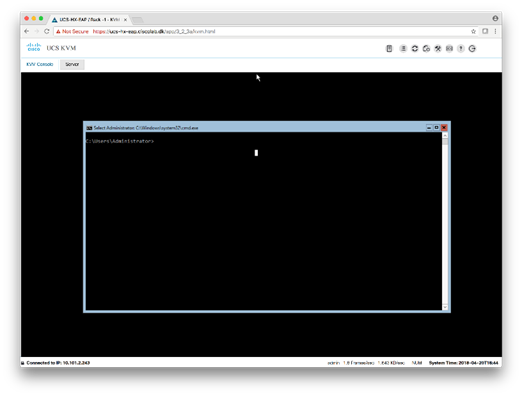Viewport: 522px width, 396px height.
Task: Click cmd scrollbar down arrow
Action: tap(445, 307)
